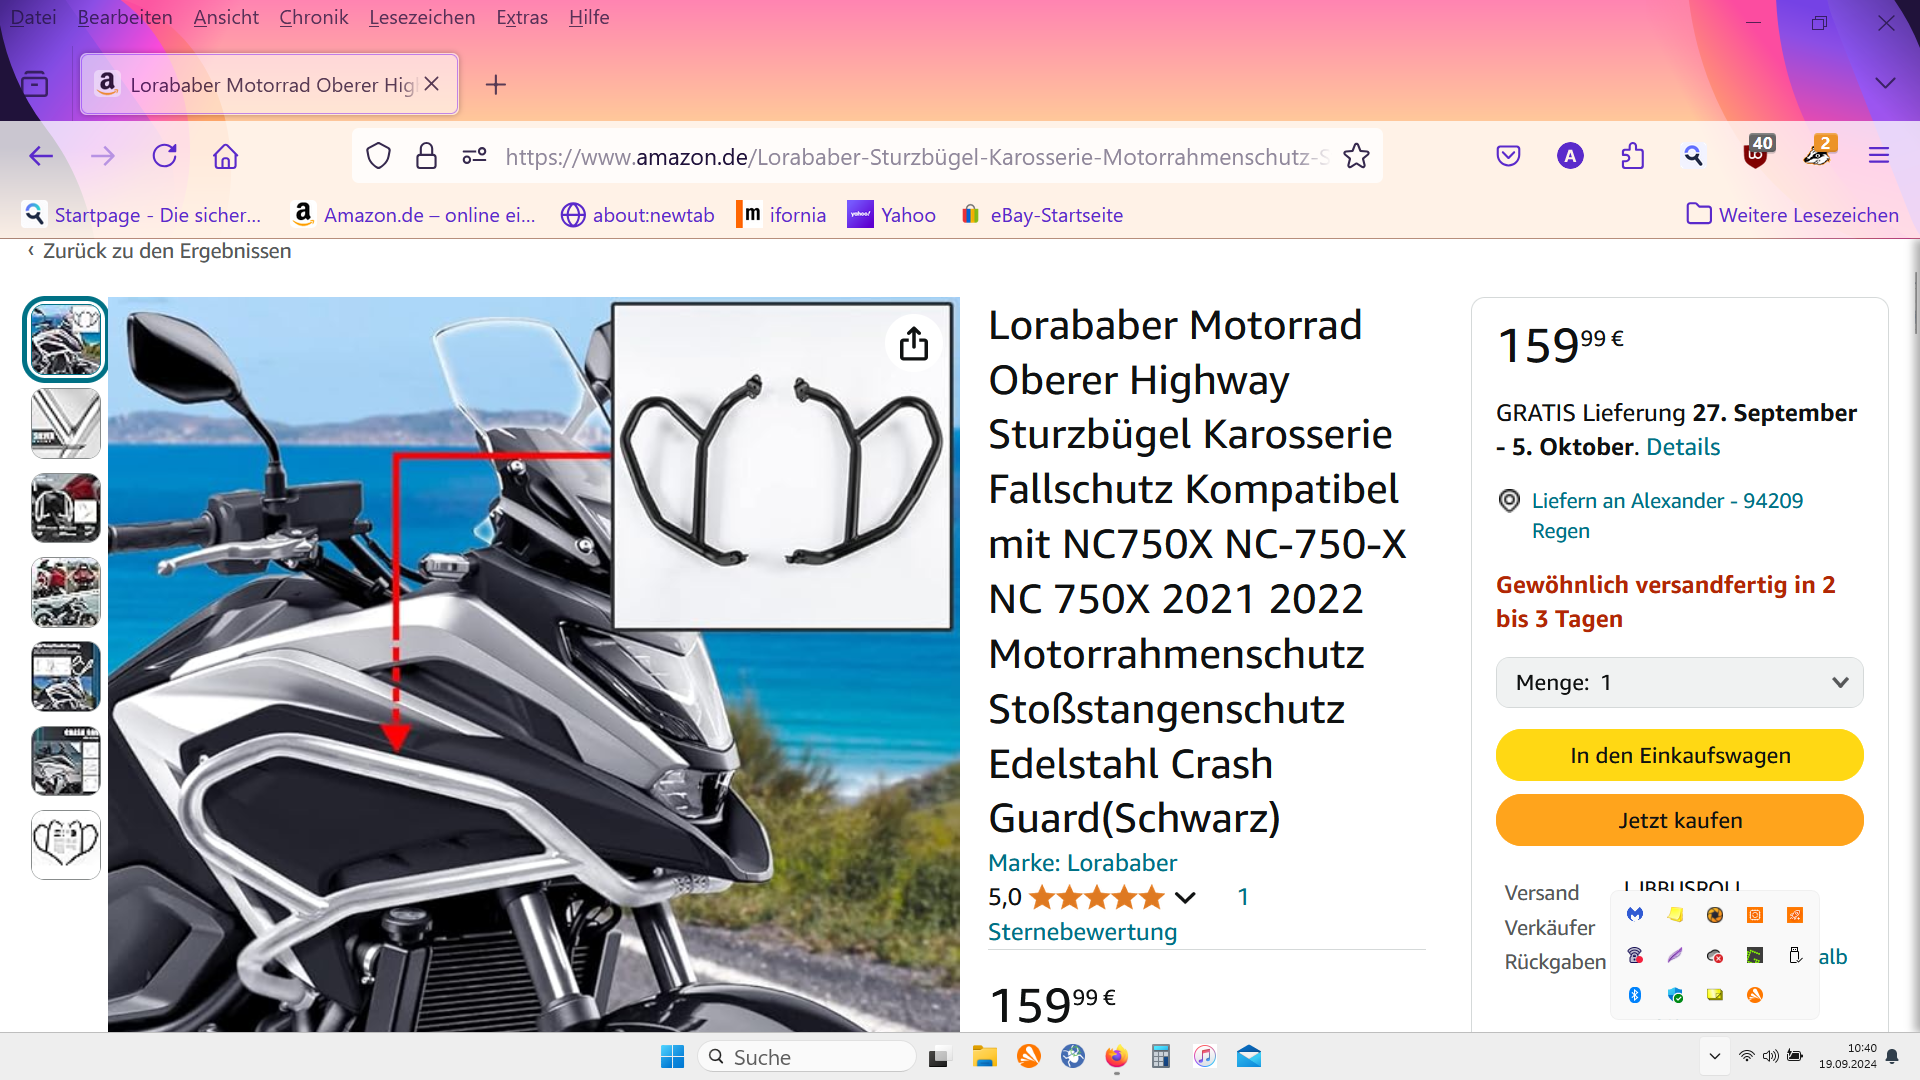
Task: List all open tabs chevron
Action: click(x=1885, y=83)
